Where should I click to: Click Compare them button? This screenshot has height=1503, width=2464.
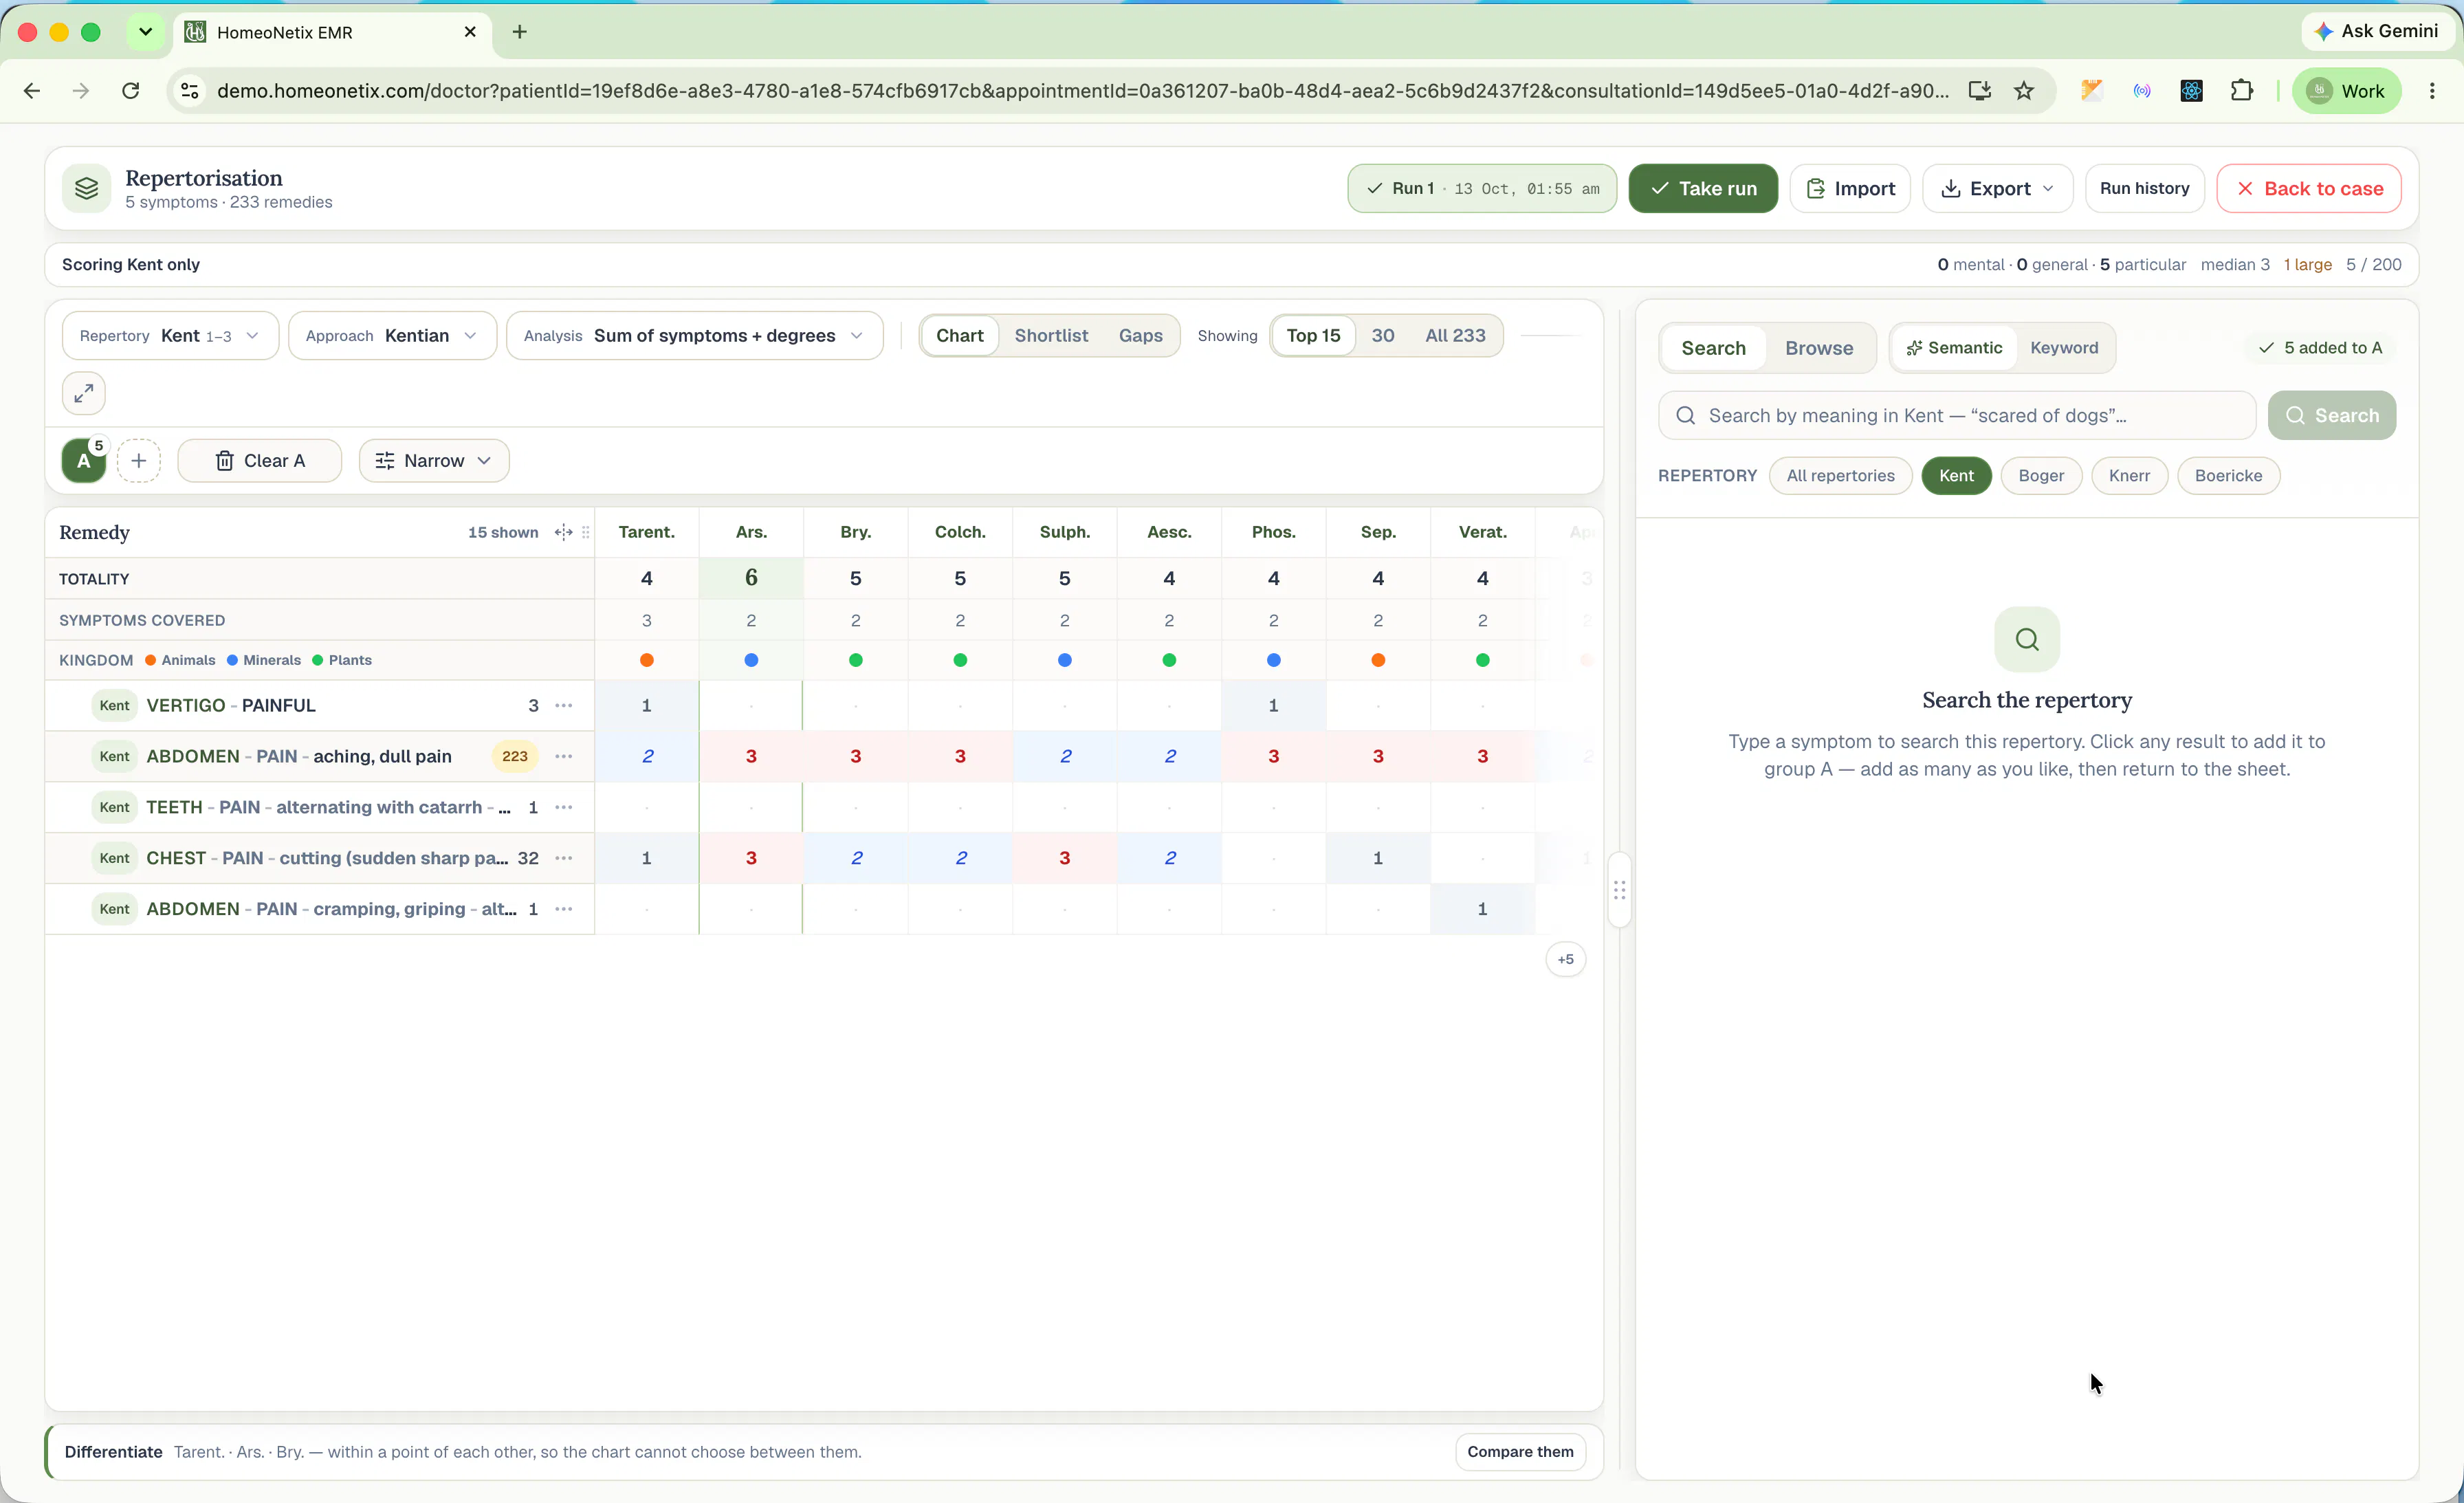pos(1520,1452)
